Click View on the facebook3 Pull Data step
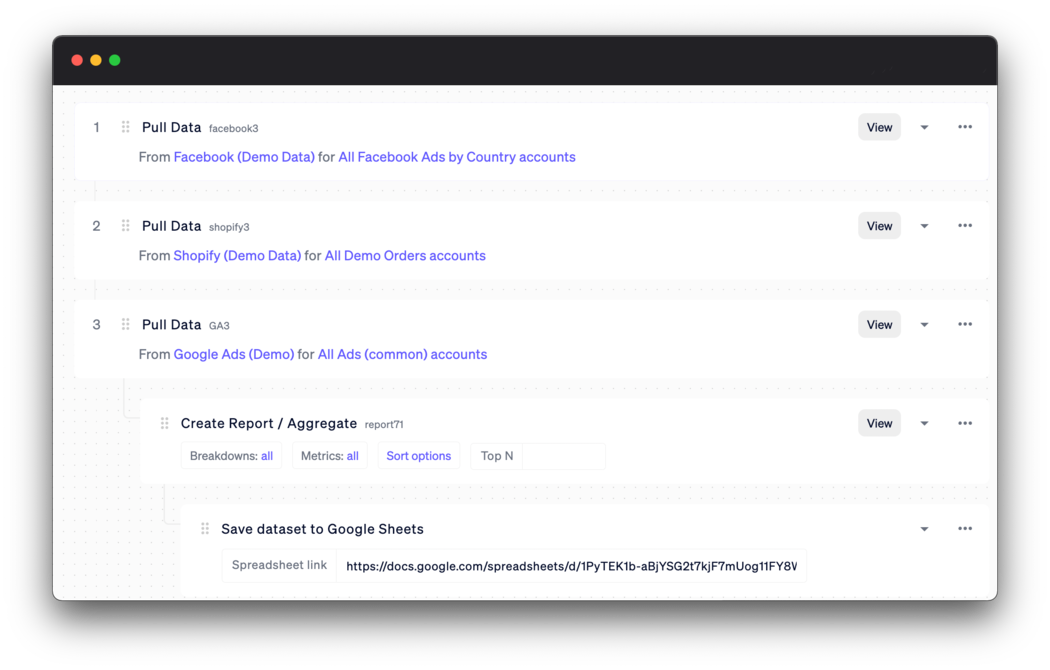 (x=879, y=127)
